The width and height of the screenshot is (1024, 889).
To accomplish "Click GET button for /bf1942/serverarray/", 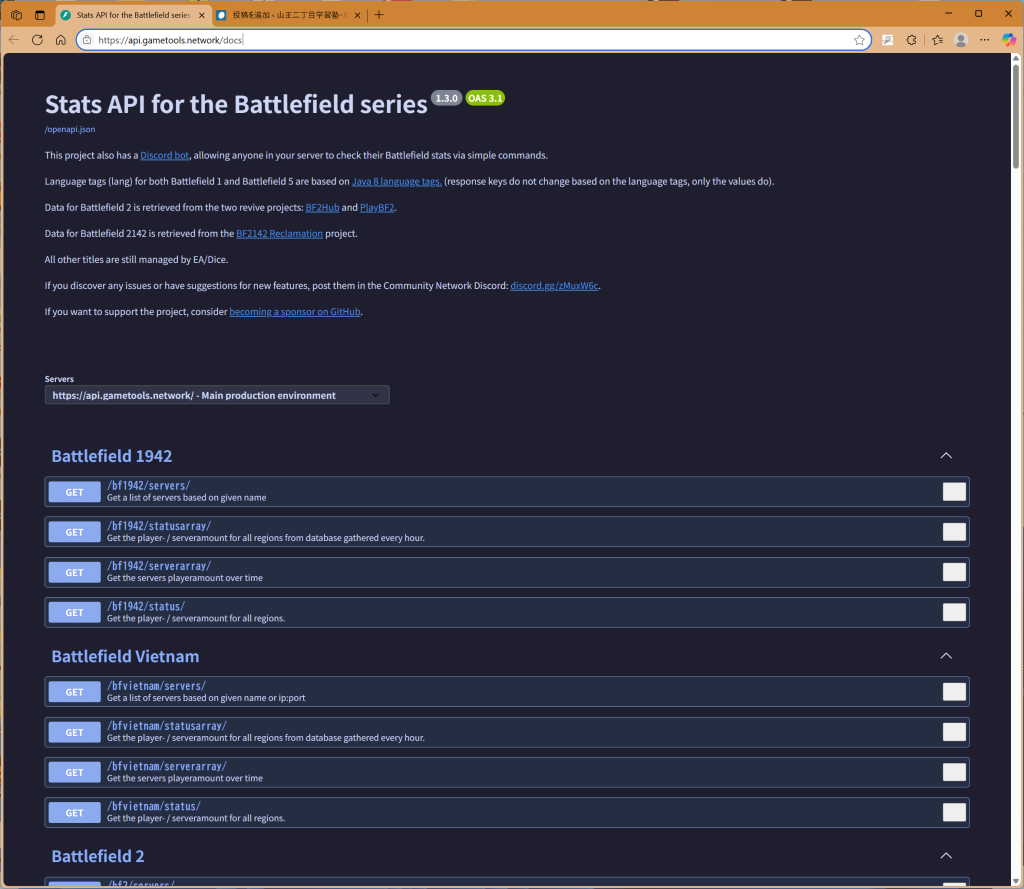I will coord(74,573).
